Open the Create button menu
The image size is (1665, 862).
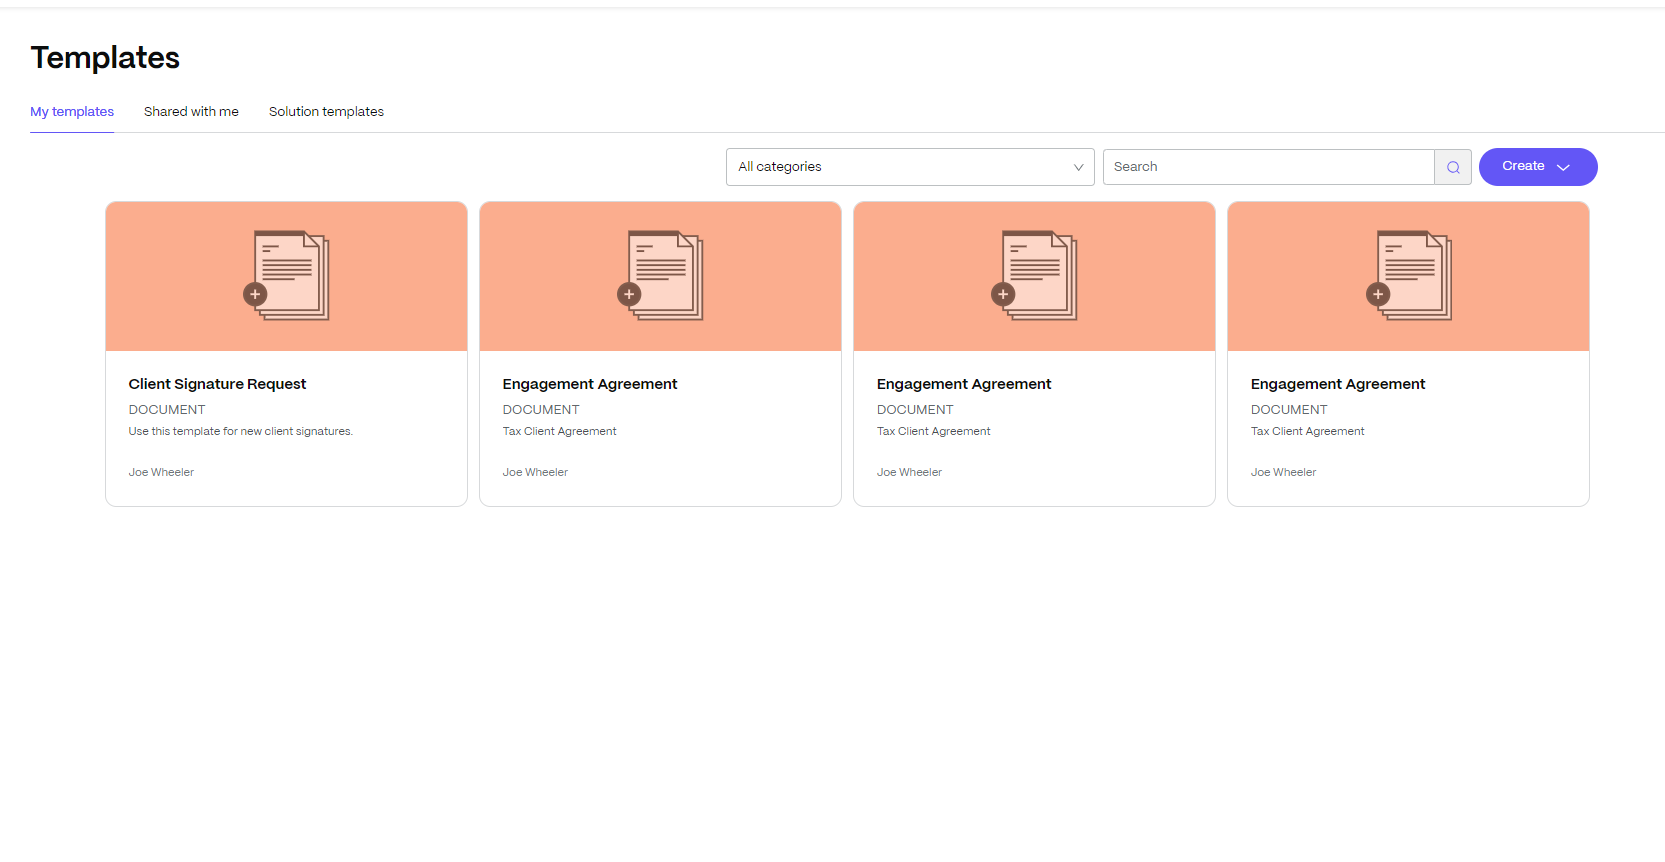(x=1538, y=167)
